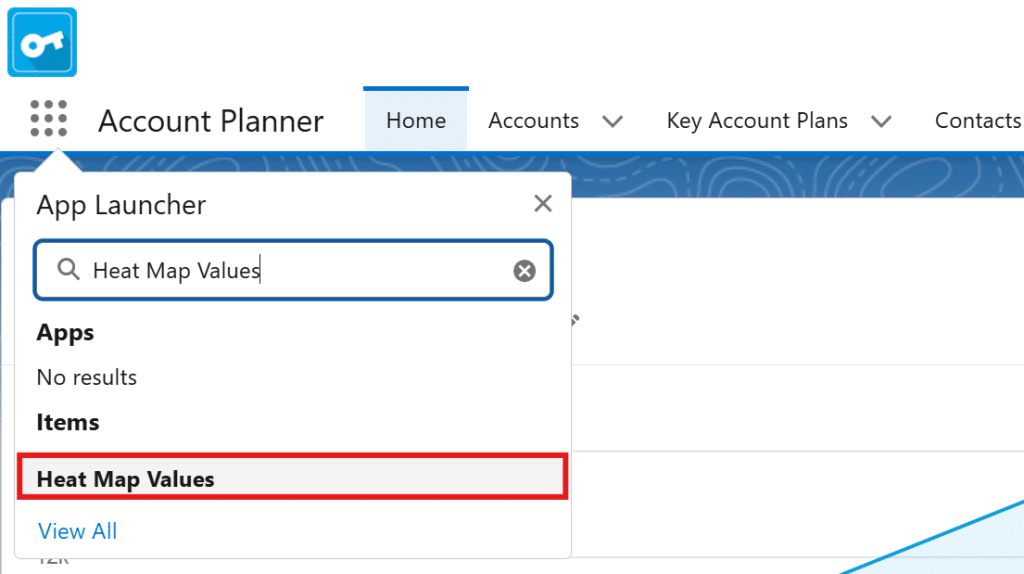Screen dimensions: 1024x574
Task: Expand the Accounts tab dropdown chevron
Action: pos(613,121)
